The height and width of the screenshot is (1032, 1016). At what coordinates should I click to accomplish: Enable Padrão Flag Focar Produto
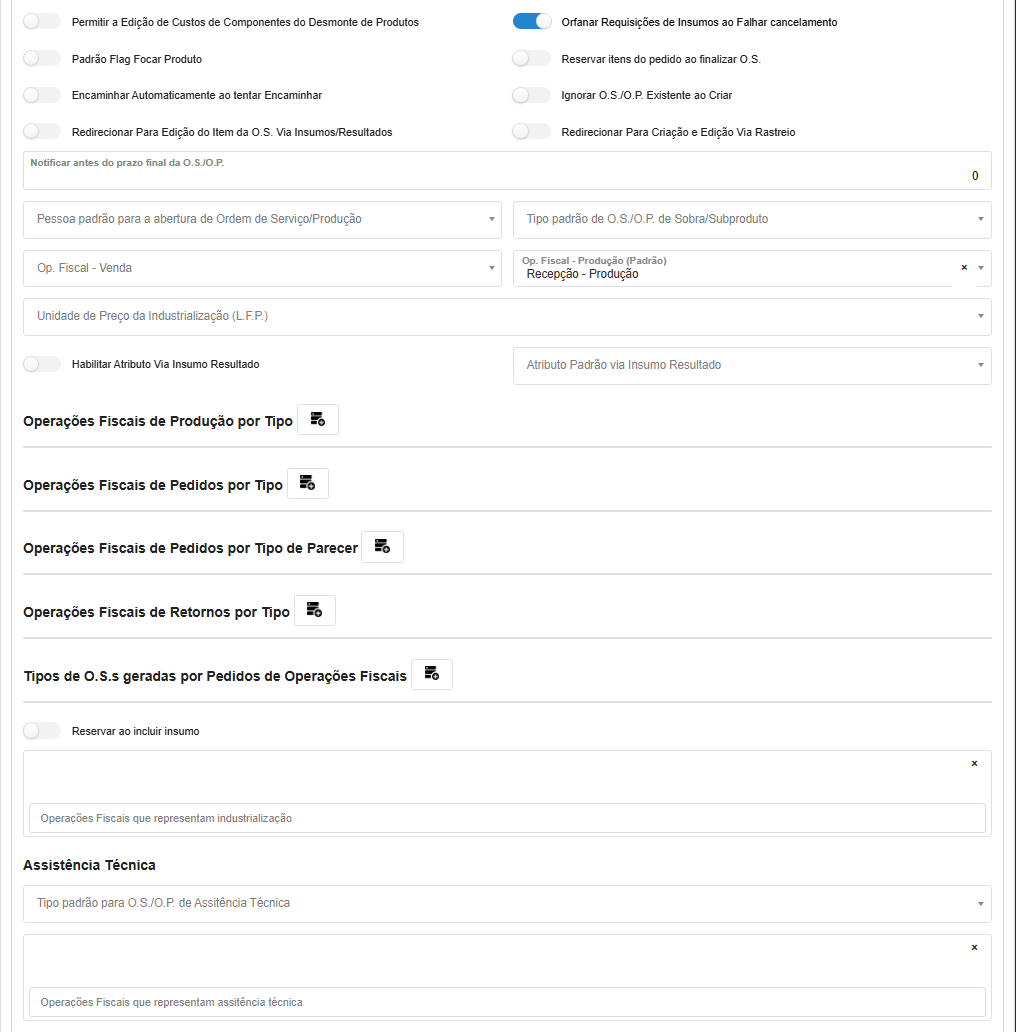click(x=42, y=59)
